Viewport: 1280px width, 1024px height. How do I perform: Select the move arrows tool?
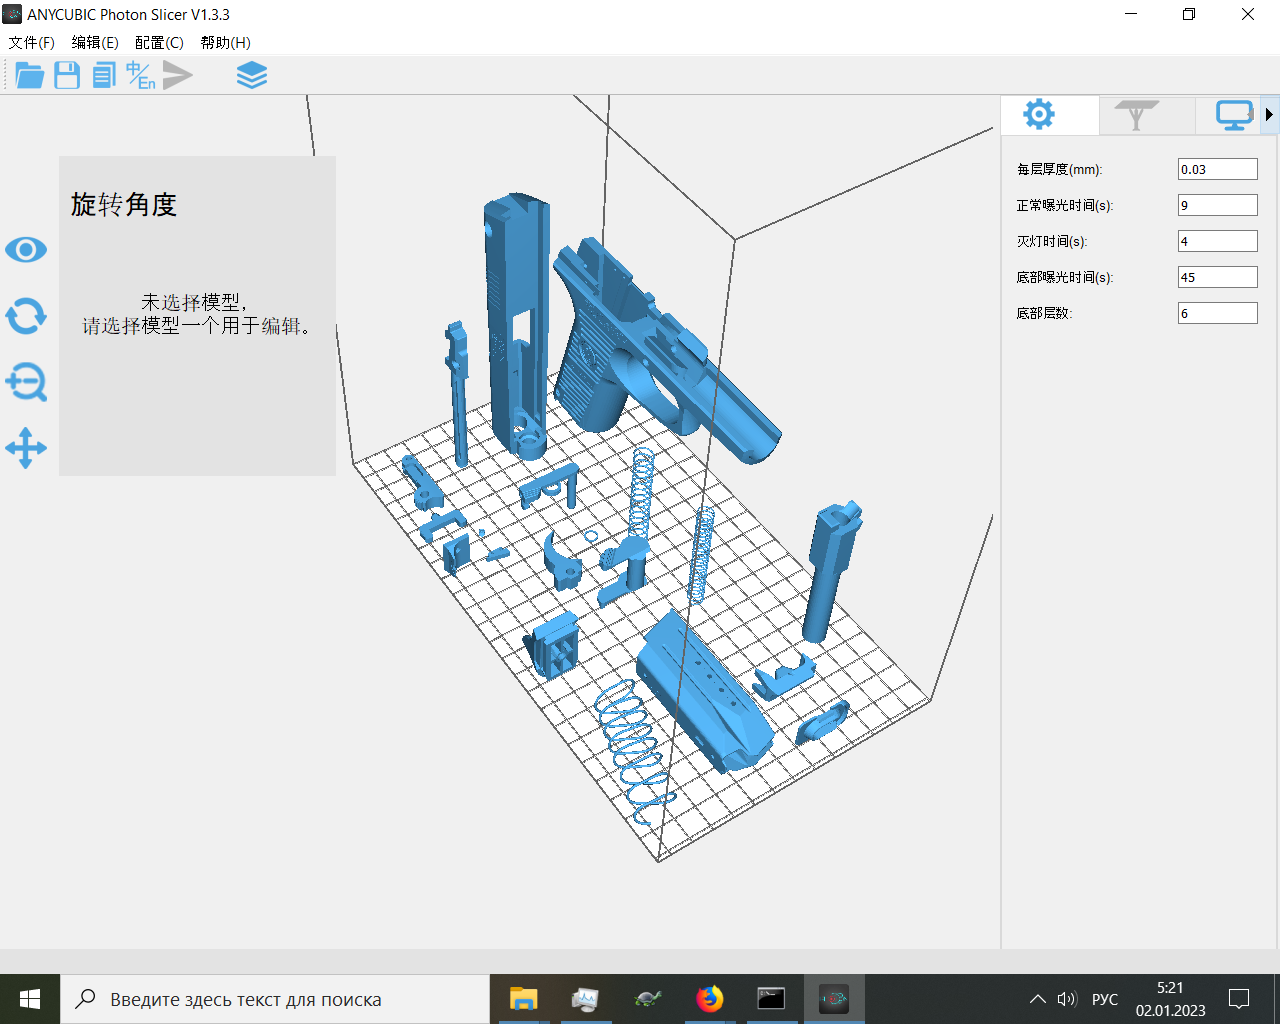pos(26,448)
